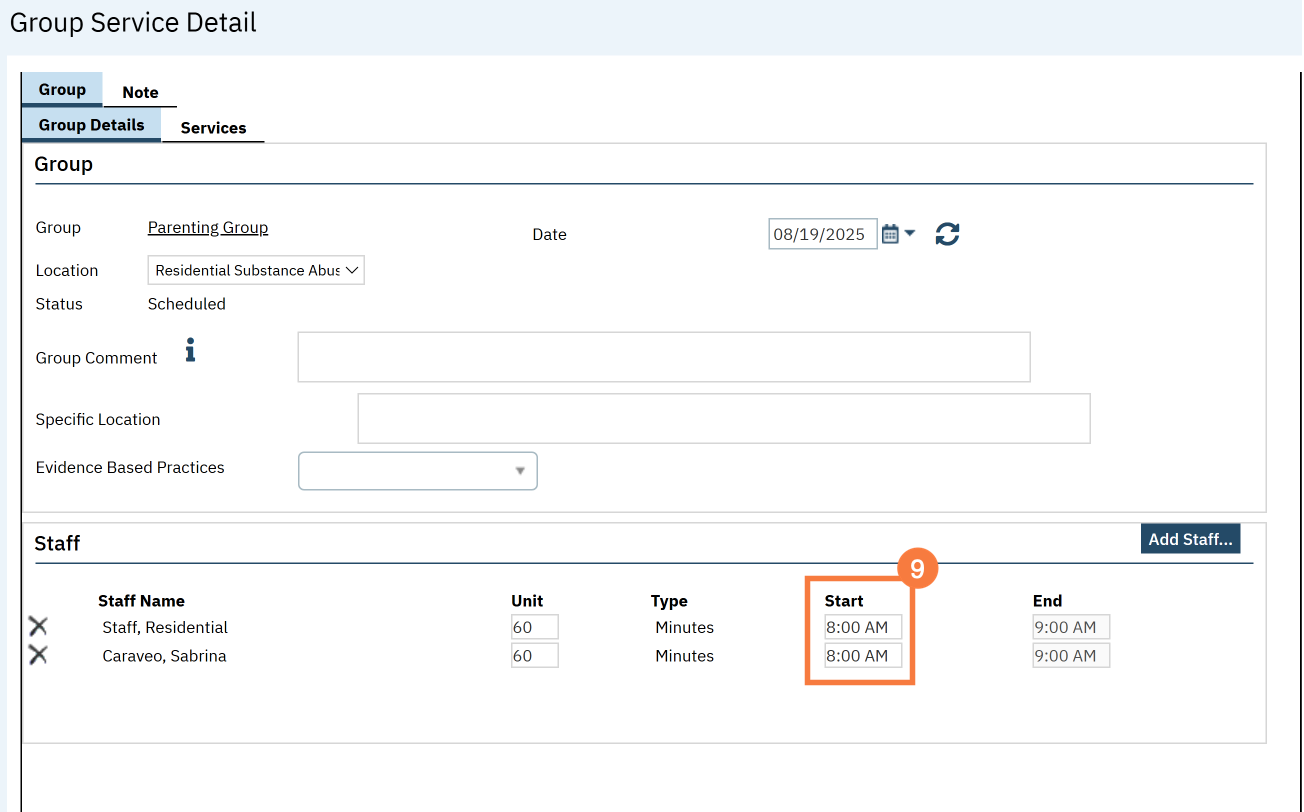The height and width of the screenshot is (812, 1304).
Task: Click the Add Staff button
Action: pyautogui.click(x=1190, y=539)
